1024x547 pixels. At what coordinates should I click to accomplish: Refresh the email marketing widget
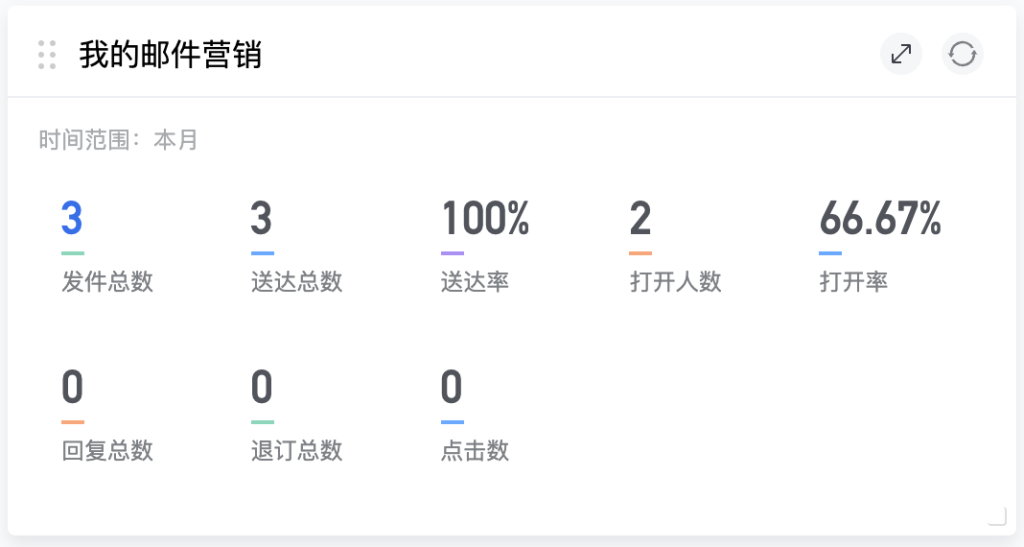(x=962, y=54)
